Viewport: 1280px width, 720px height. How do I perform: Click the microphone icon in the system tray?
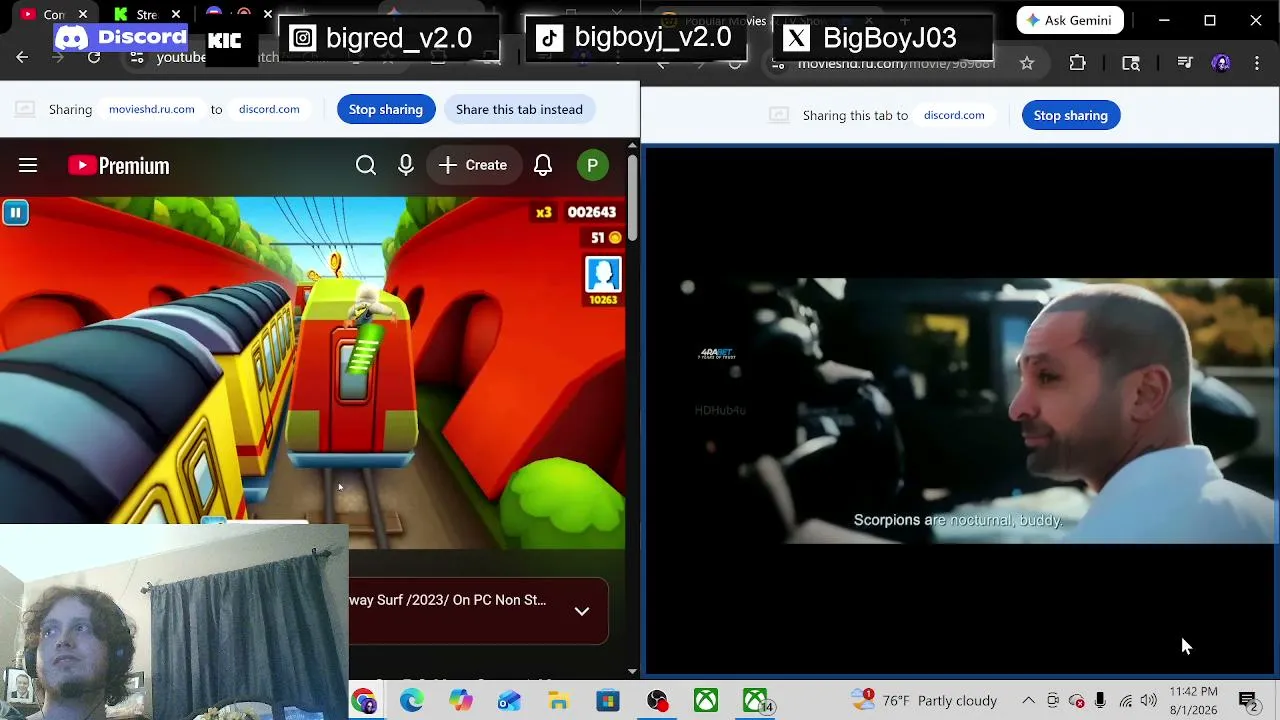pyautogui.click(x=1100, y=701)
